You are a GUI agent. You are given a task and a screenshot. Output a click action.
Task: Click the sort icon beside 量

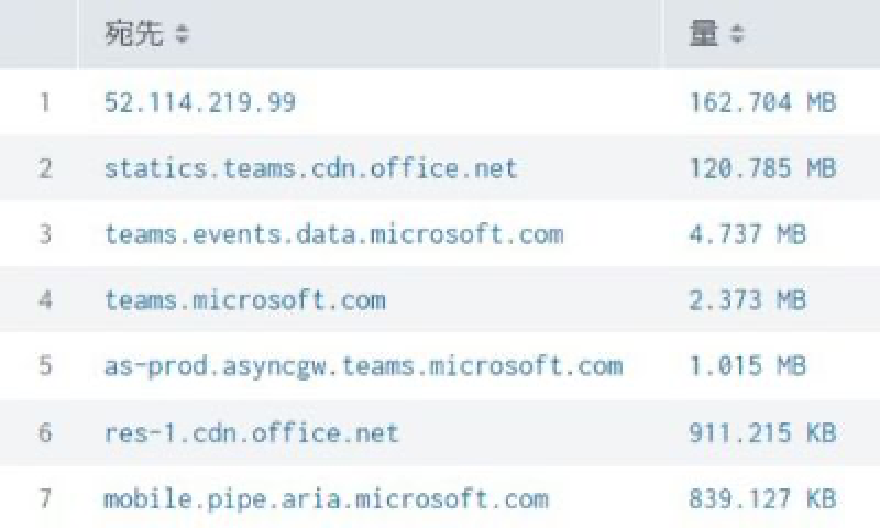pyautogui.click(x=738, y=35)
